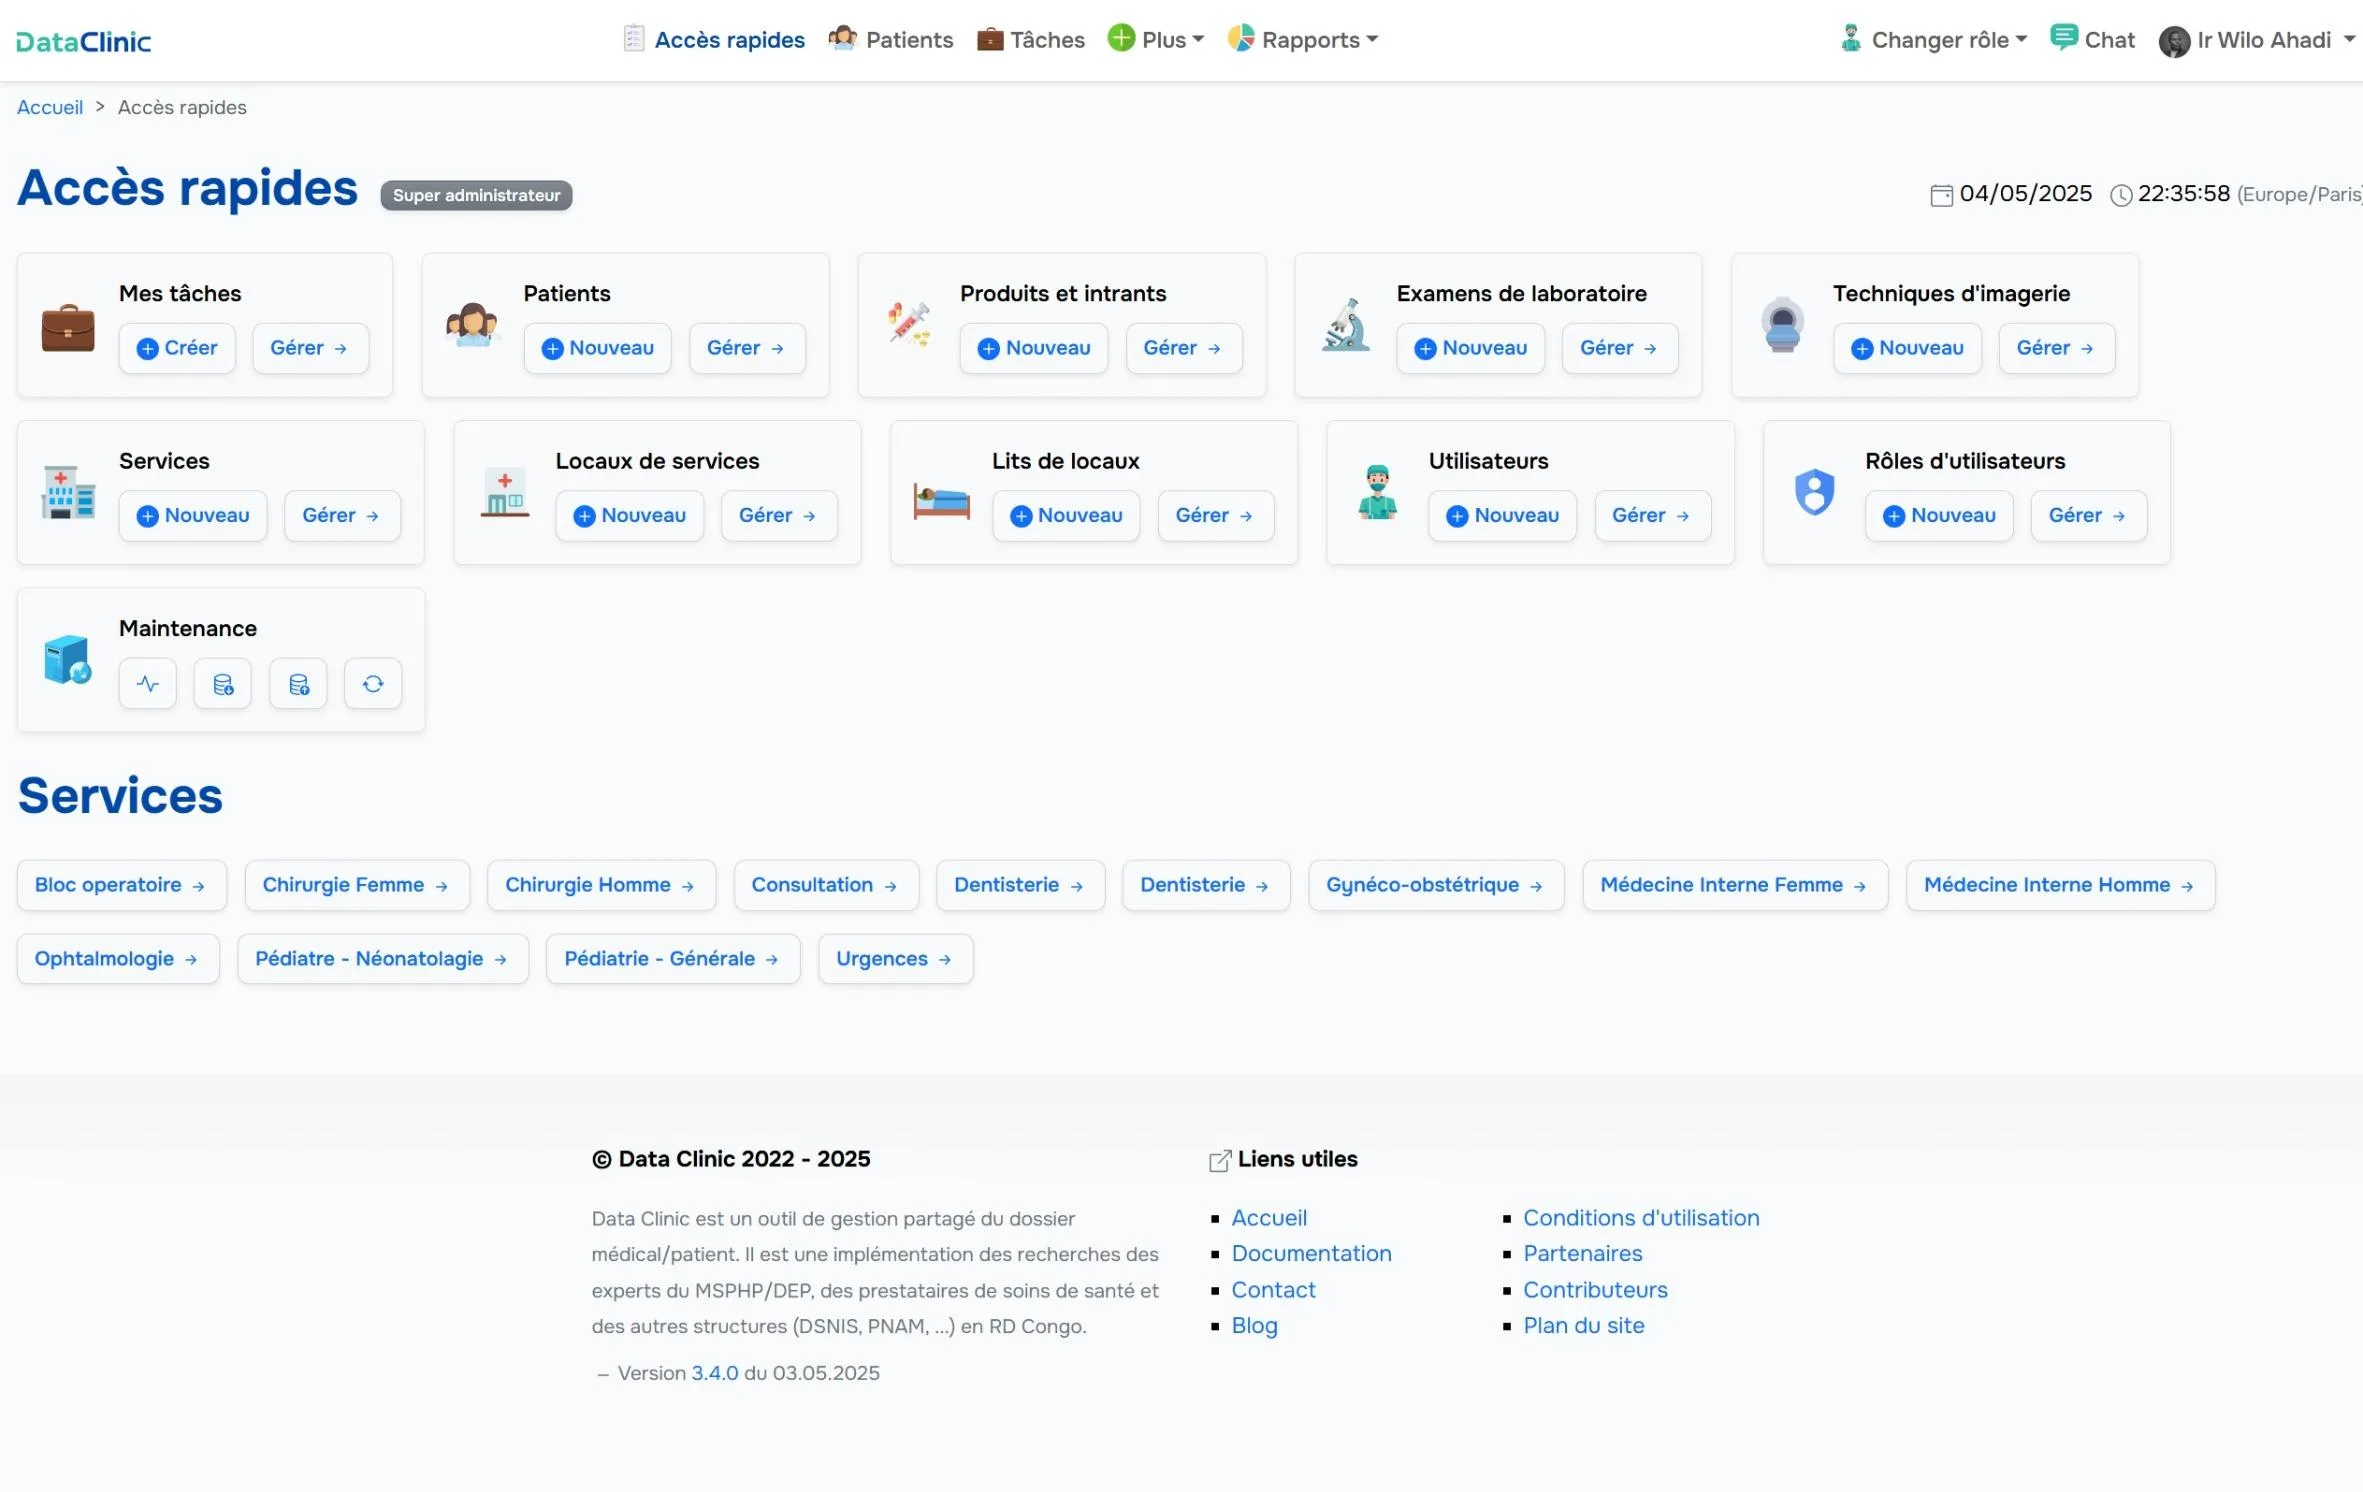Click Gérer under Examens de laboratoire
The height and width of the screenshot is (1492, 2363).
click(x=1620, y=348)
